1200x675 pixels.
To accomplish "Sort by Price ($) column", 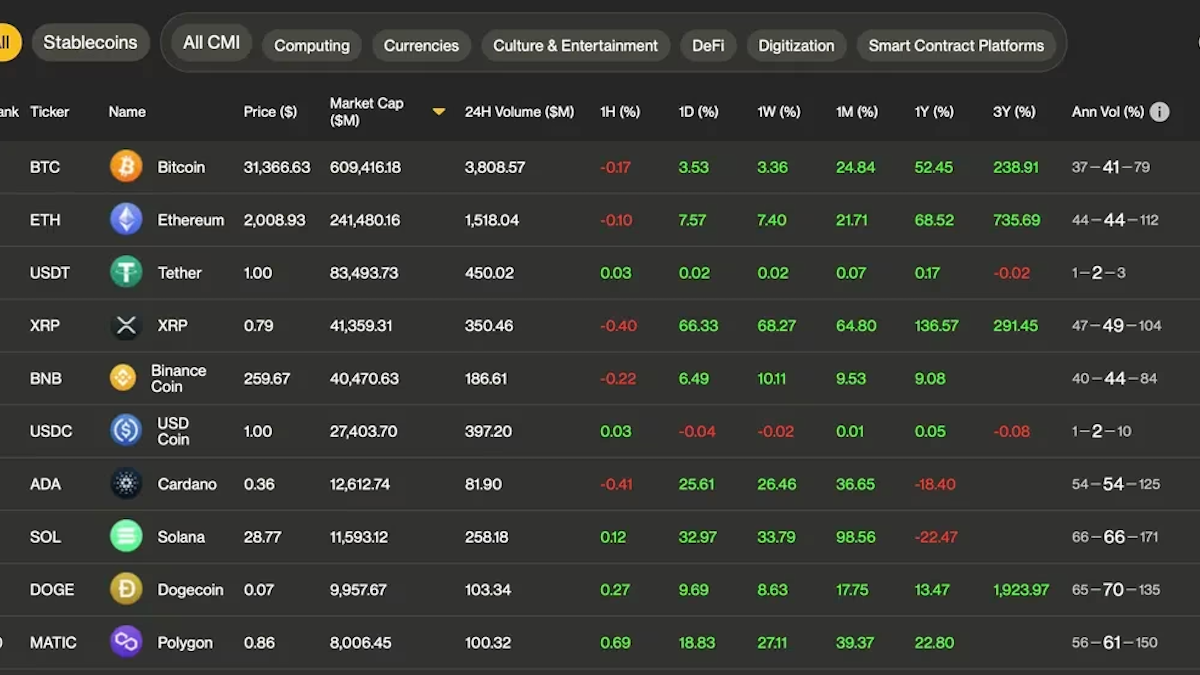I will point(270,112).
